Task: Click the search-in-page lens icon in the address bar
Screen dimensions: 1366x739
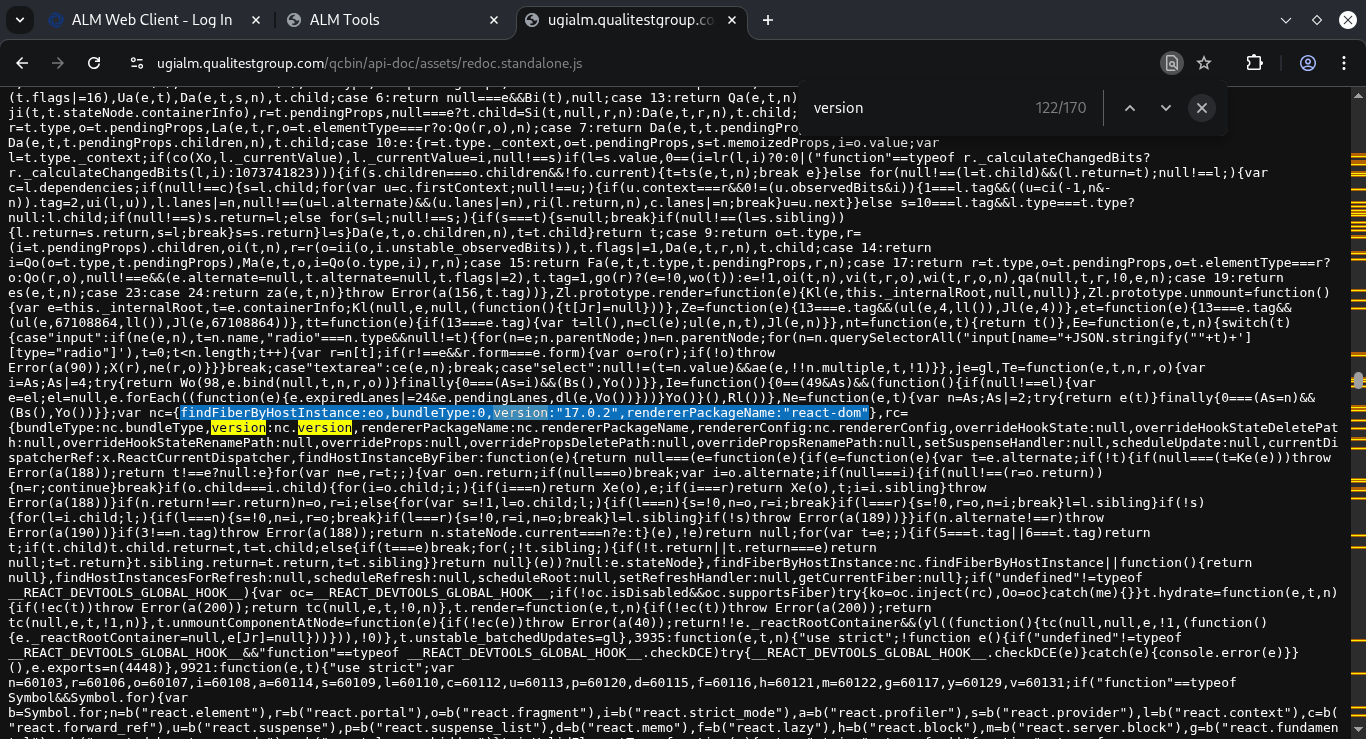Action: coord(1171,63)
